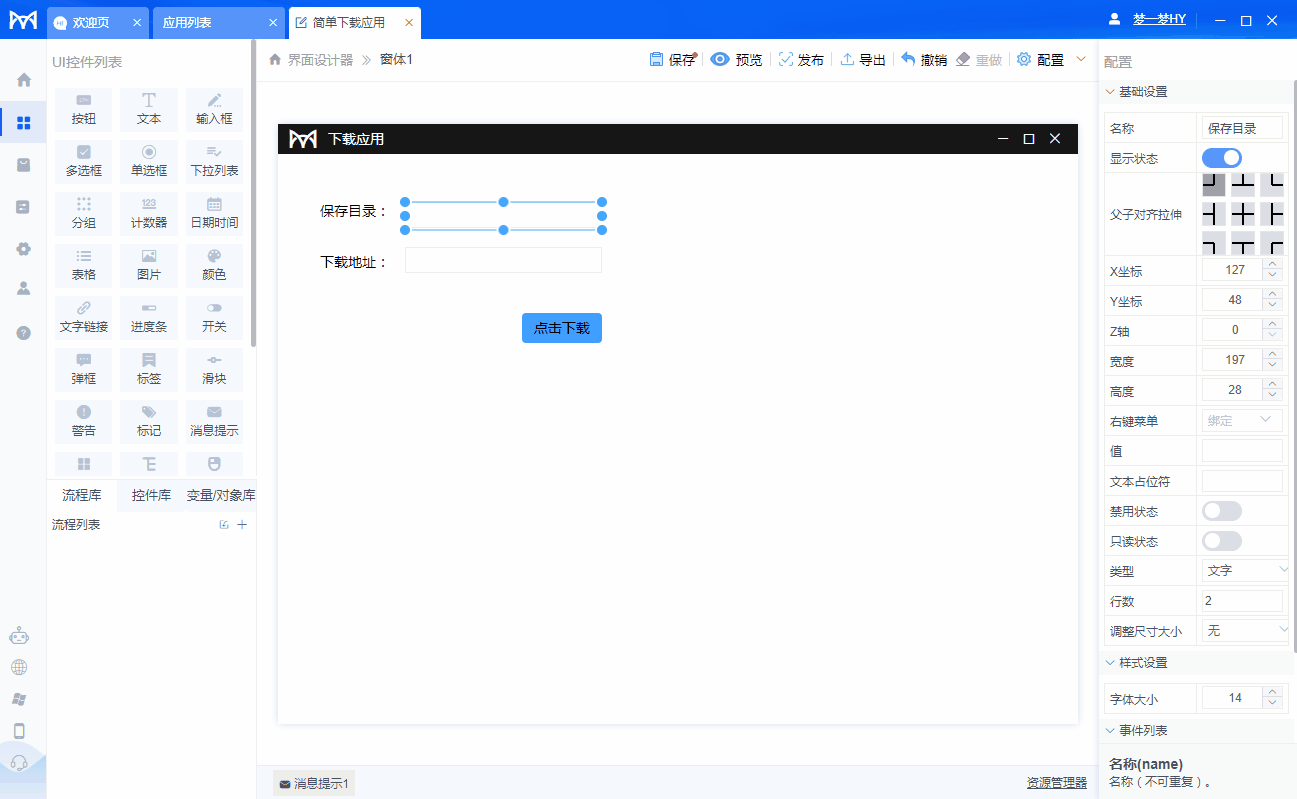Image resolution: width=1297 pixels, height=799 pixels.
Task: Increase the X坐标 value
Action: tap(1272, 265)
